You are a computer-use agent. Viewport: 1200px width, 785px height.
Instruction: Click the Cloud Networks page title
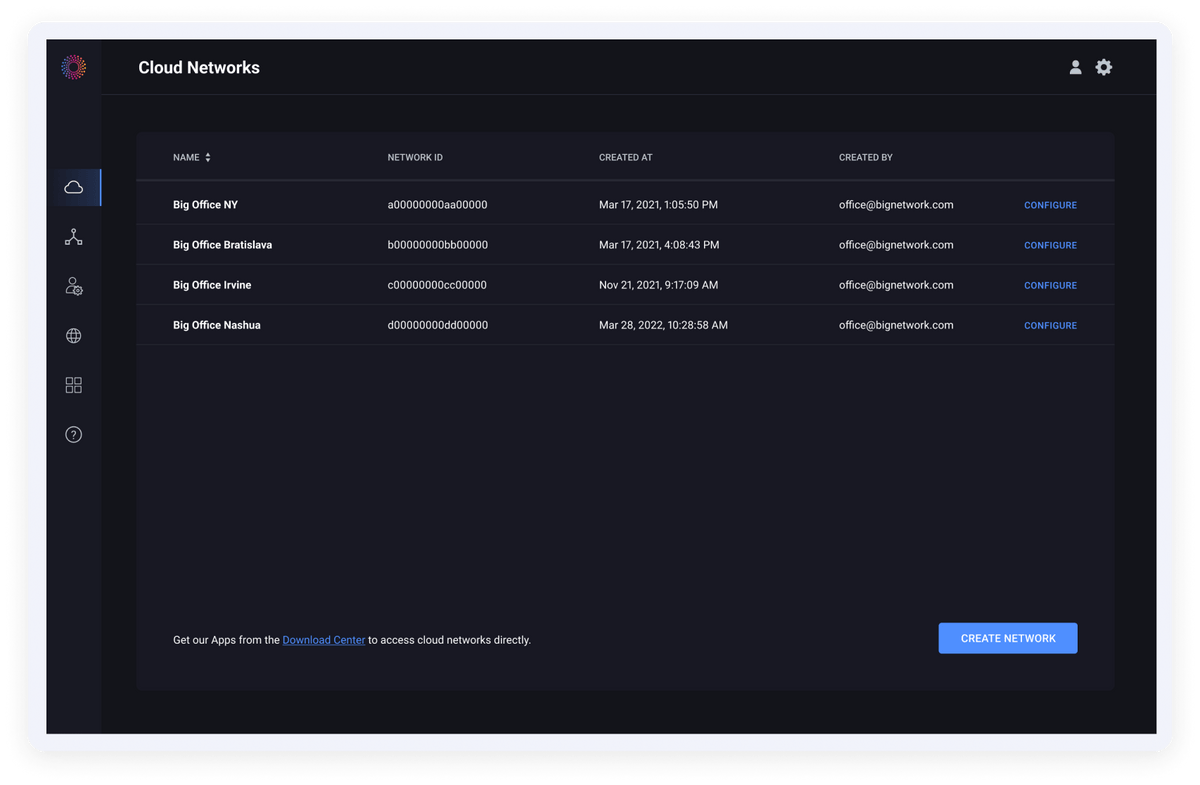(199, 67)
